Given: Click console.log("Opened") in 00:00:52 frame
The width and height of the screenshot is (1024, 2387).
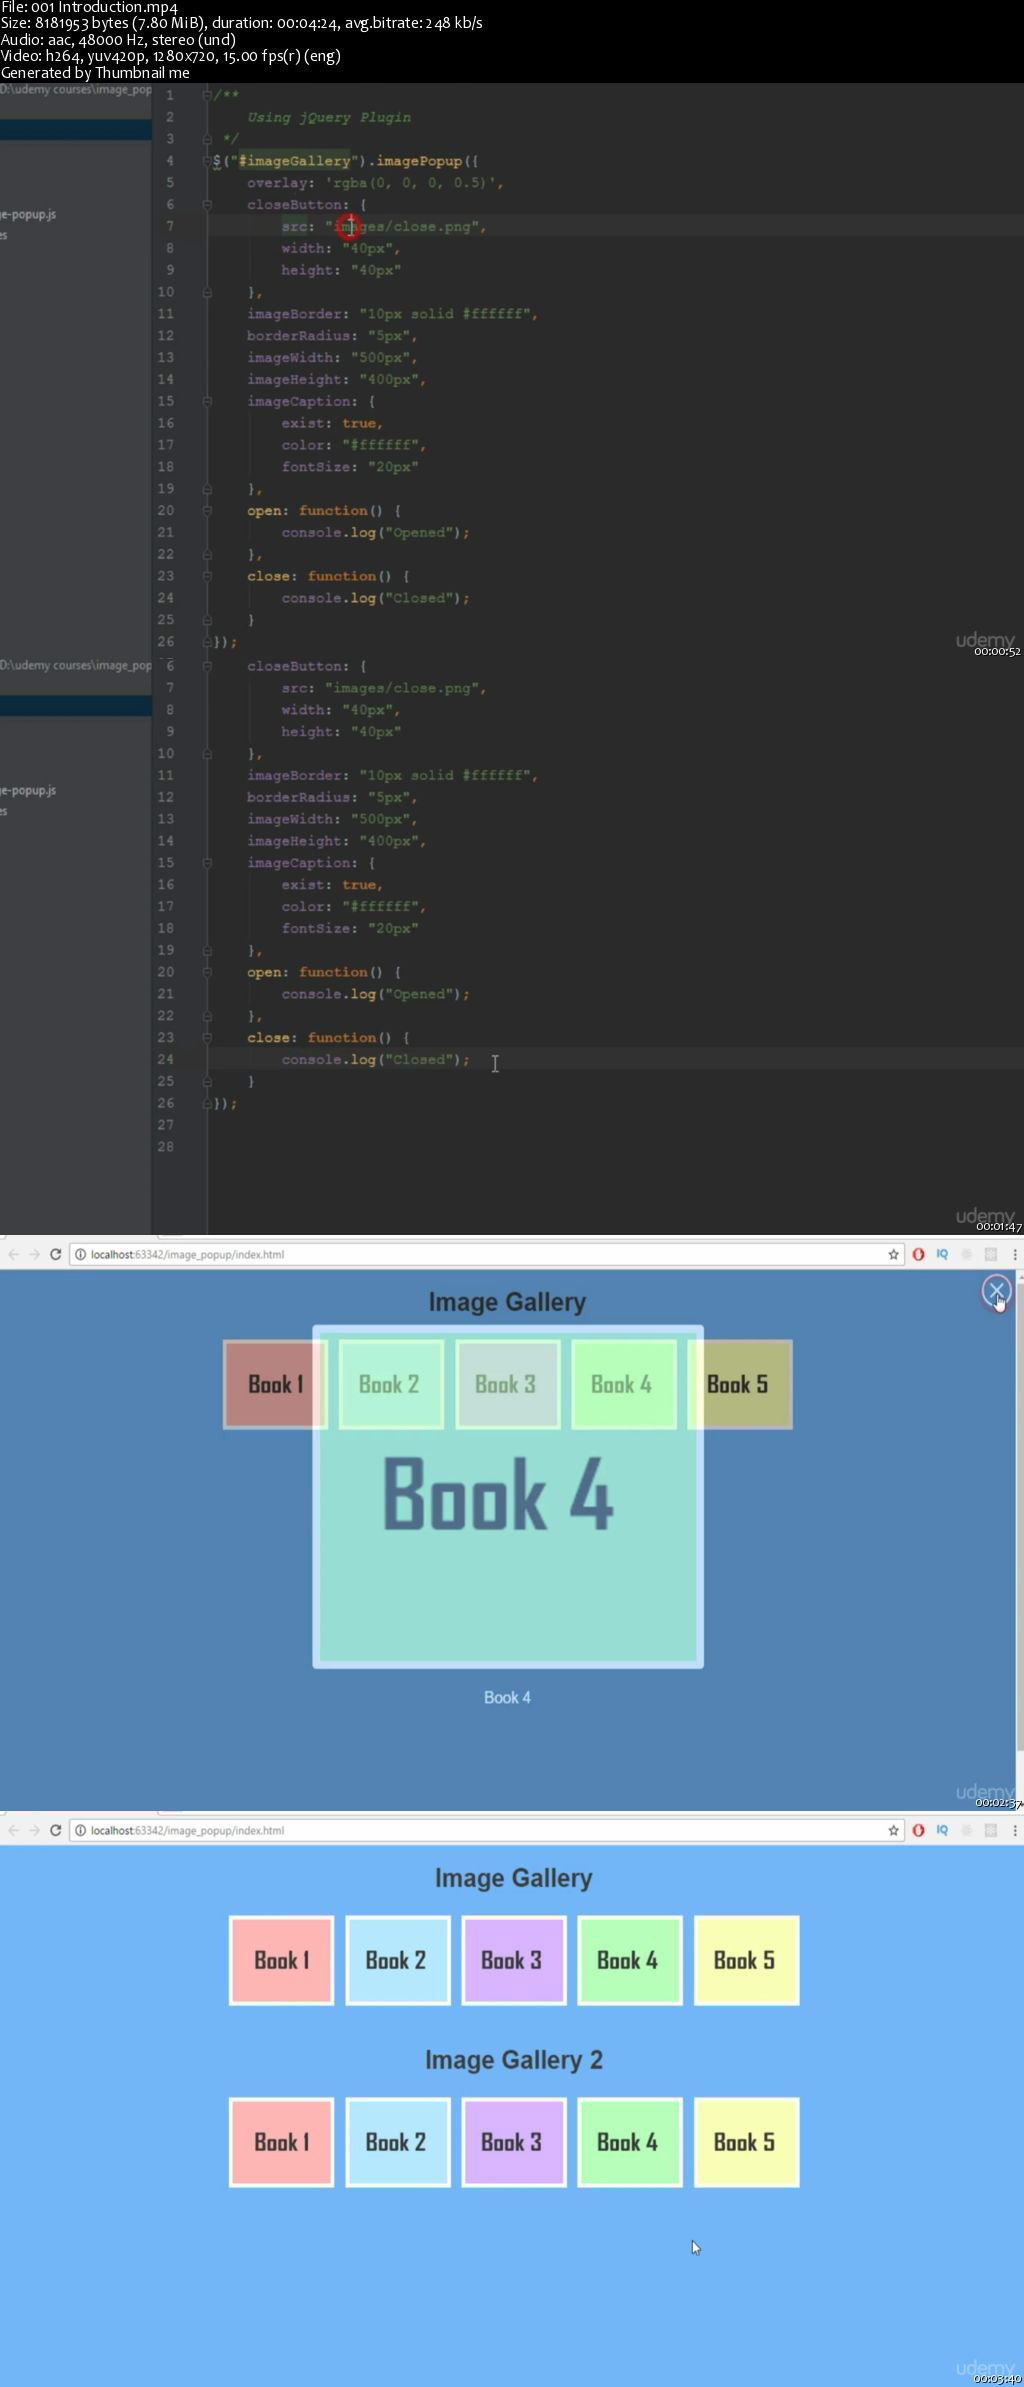Looking at the screenshot, I should point(375,533).
